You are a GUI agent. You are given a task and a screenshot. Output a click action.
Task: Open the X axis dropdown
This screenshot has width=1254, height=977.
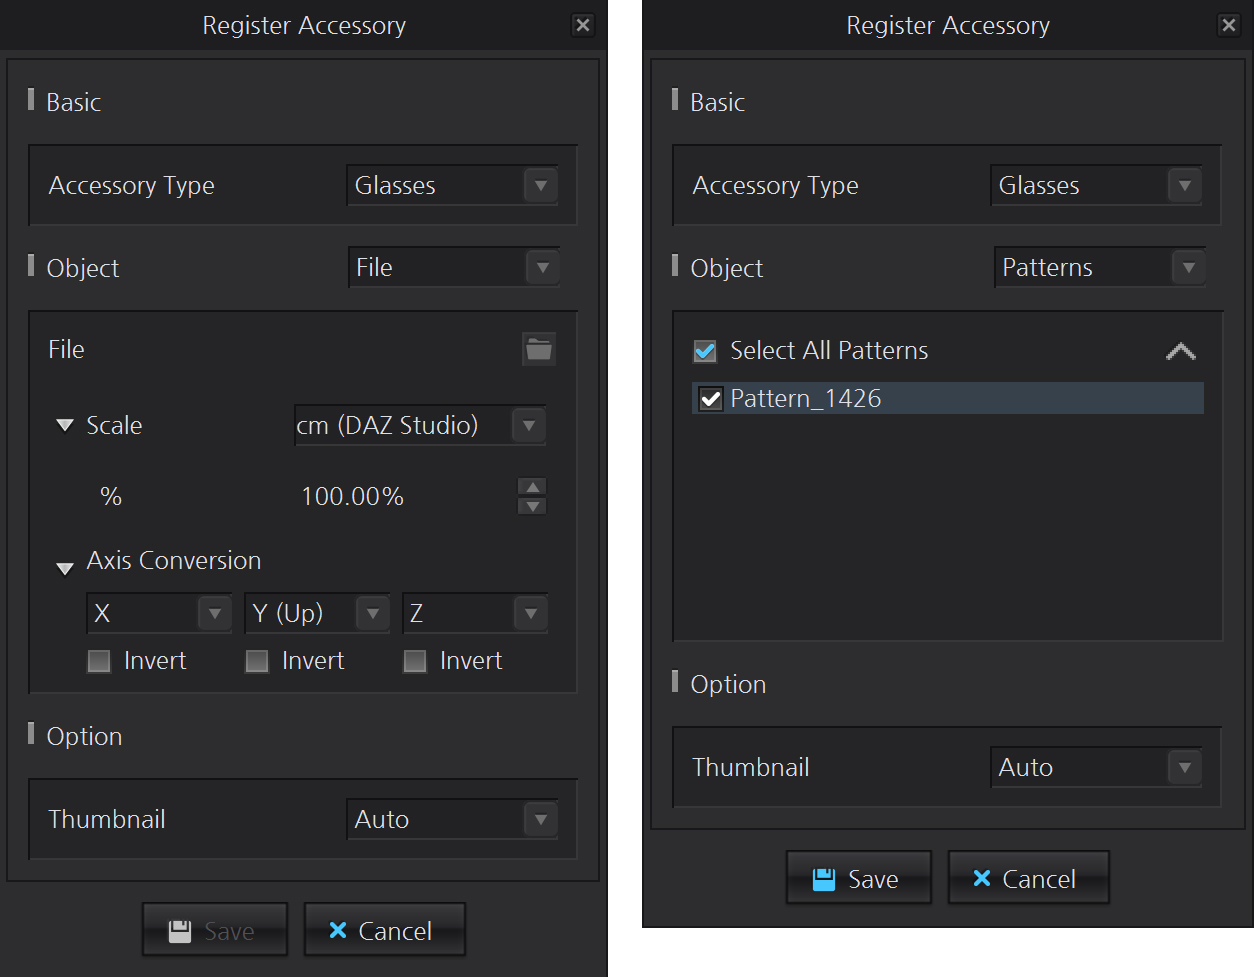click(x=159, y=613)
